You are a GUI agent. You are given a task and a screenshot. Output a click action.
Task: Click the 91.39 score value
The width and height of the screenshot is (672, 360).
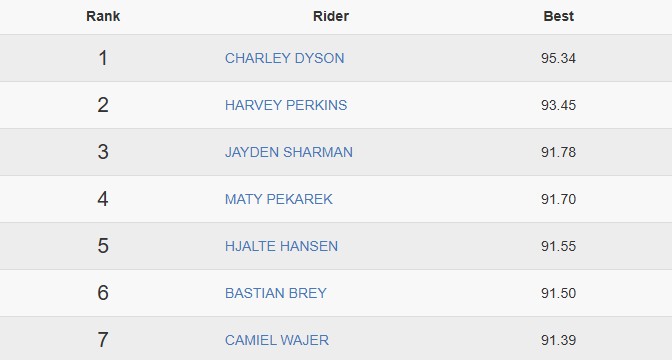(x=558, y=340)
